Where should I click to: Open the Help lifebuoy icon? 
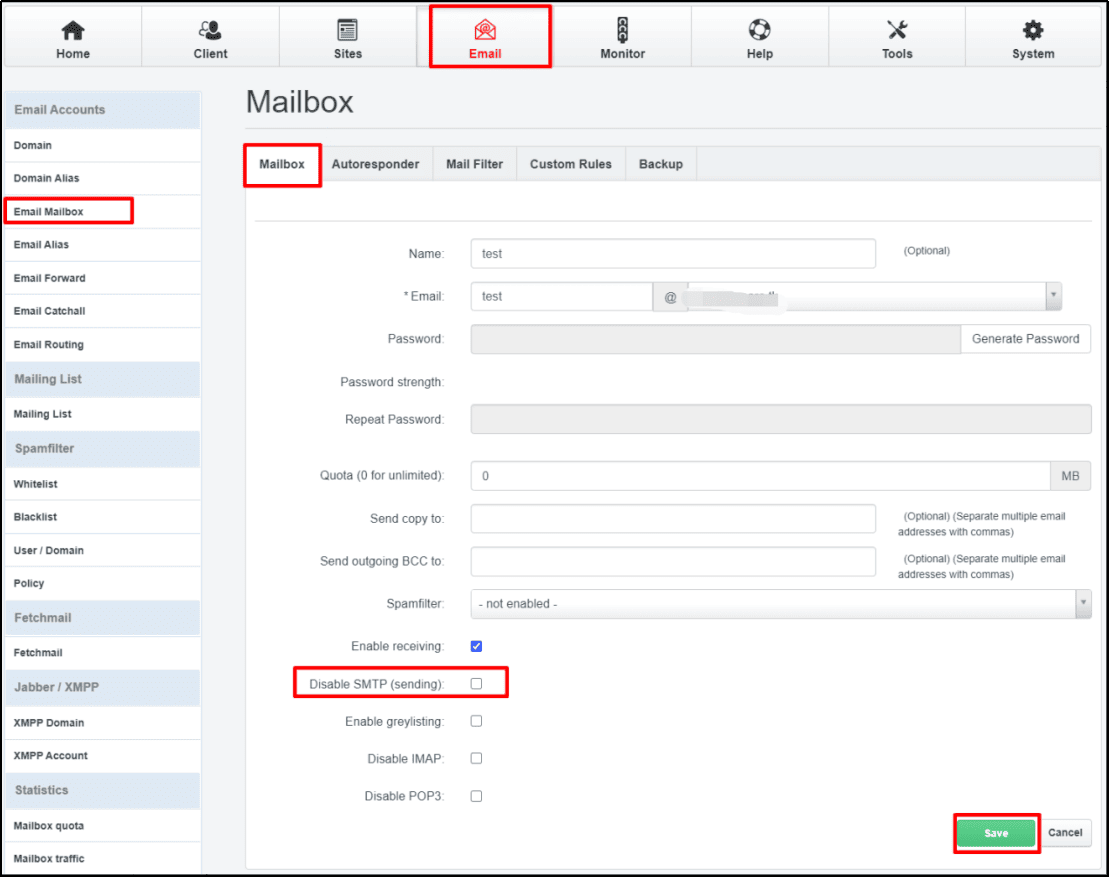(760, 30)
